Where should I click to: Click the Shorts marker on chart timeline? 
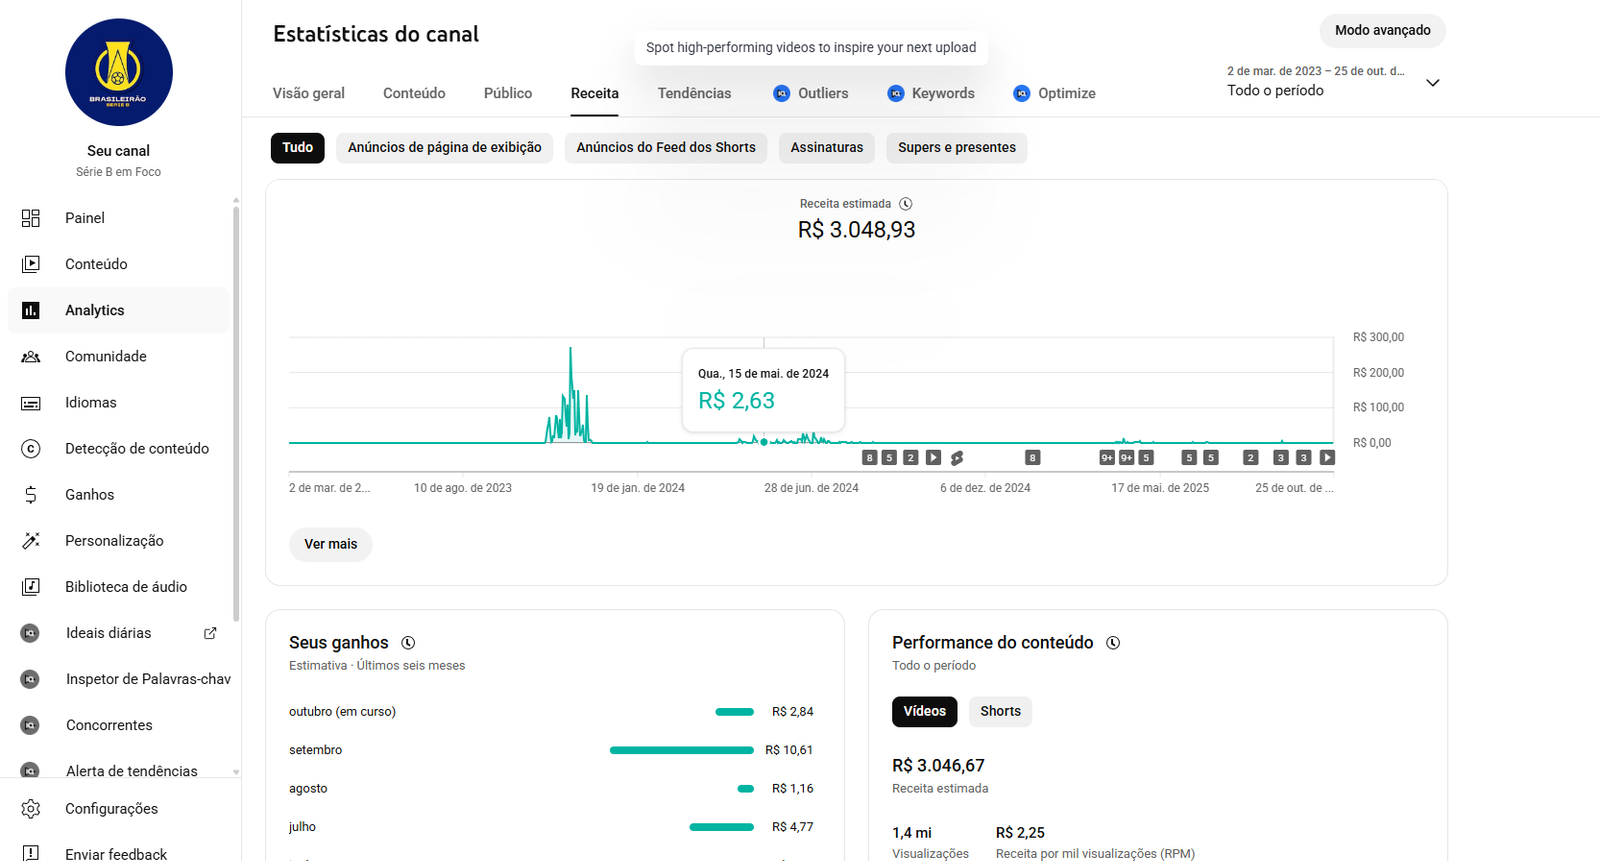point(957,458)
